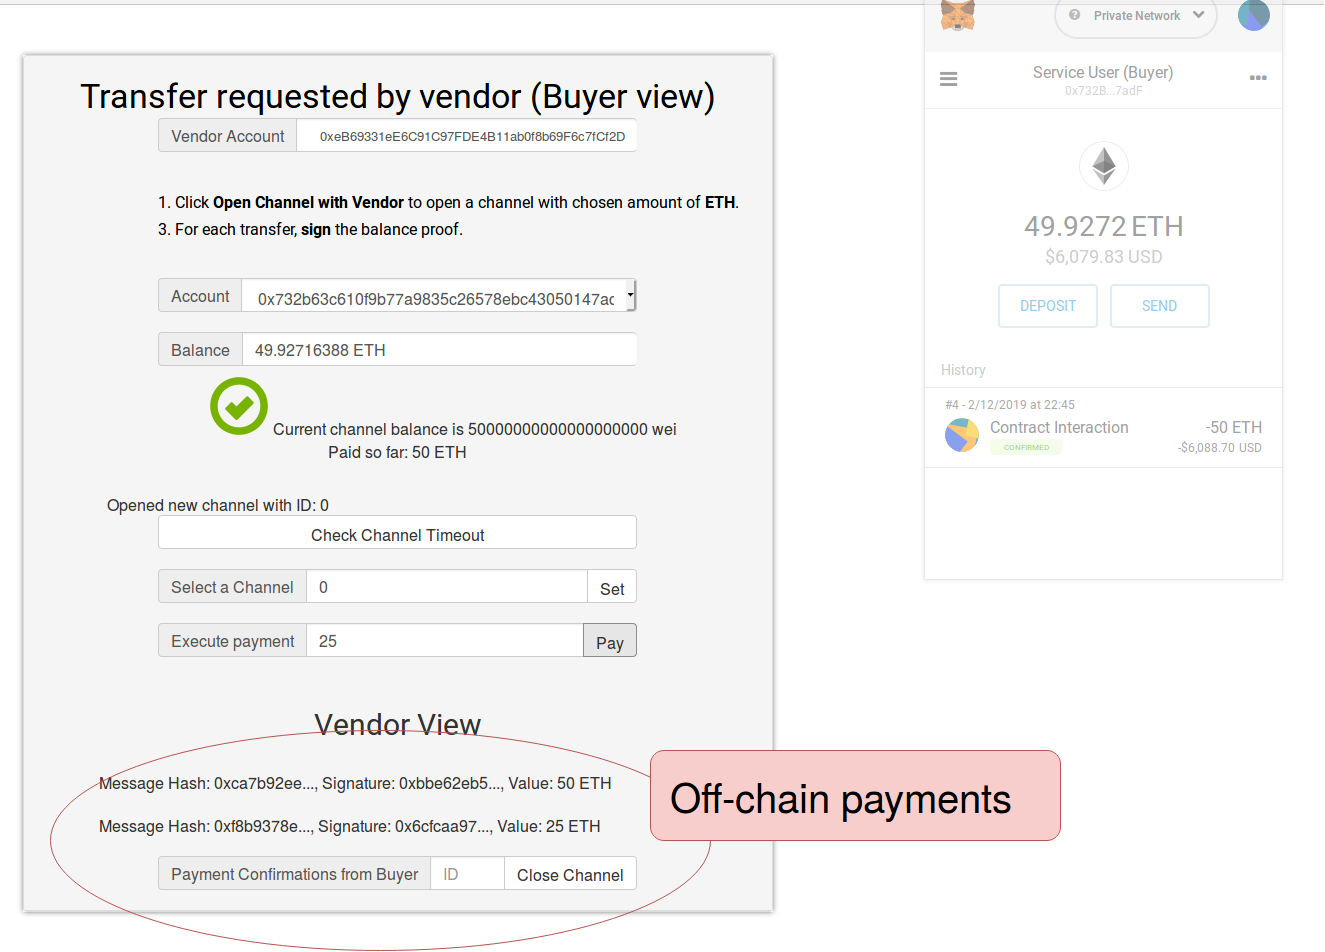Click the MetaMask account avatar circle

pos(1254,15)
